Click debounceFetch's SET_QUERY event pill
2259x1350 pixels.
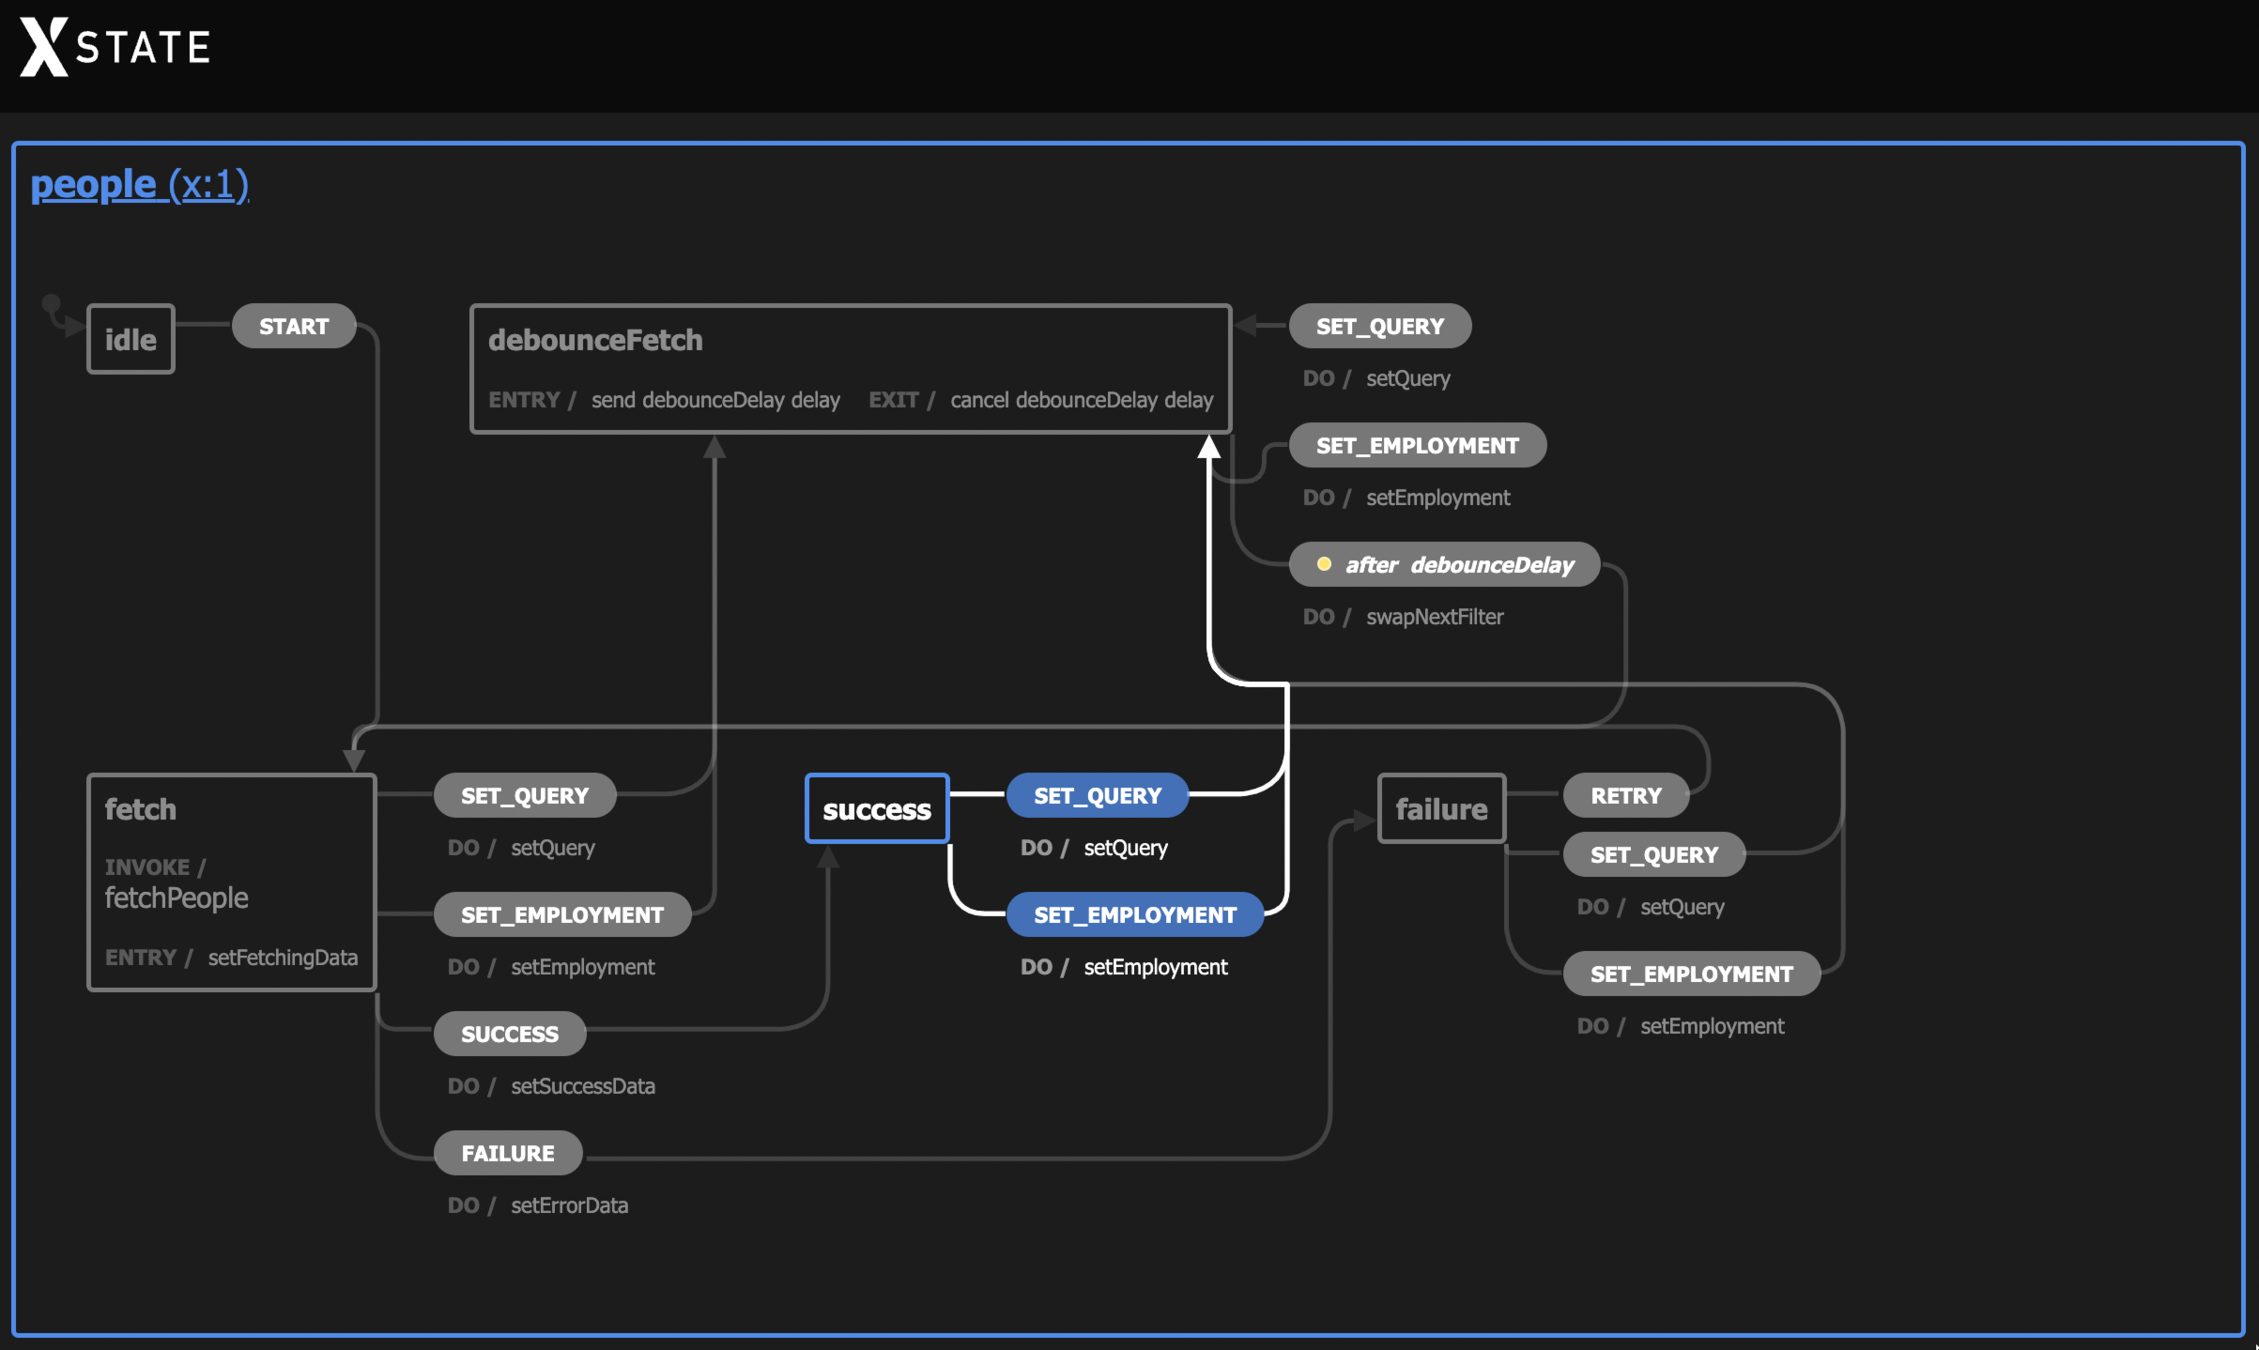[x=1379, y=326]
